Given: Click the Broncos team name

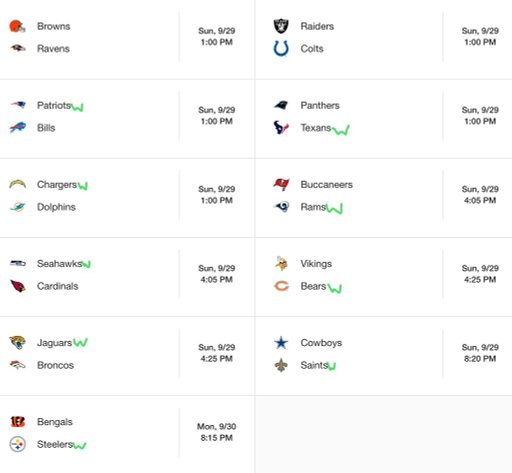Looking at the screenshot, I should point(55,365).
